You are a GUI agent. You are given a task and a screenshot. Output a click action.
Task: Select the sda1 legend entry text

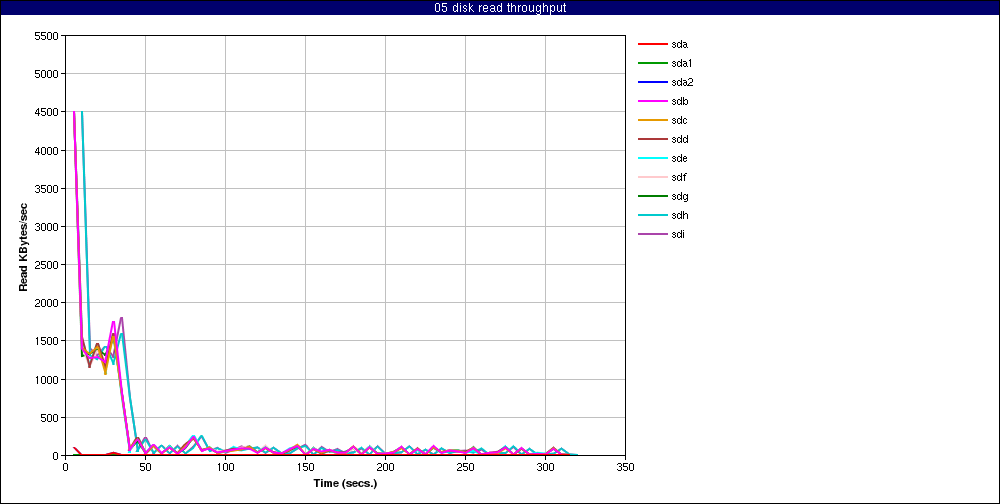[681, 64]
